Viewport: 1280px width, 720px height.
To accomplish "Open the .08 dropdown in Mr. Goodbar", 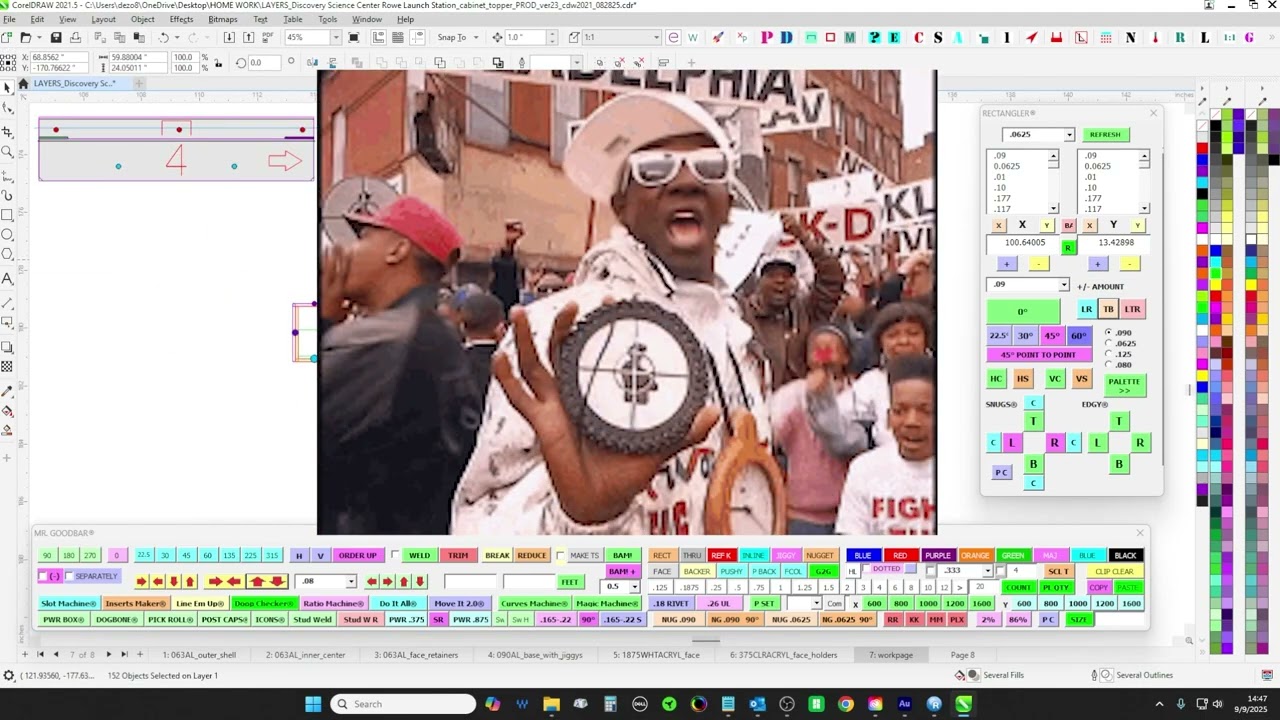I will (351, 582).
